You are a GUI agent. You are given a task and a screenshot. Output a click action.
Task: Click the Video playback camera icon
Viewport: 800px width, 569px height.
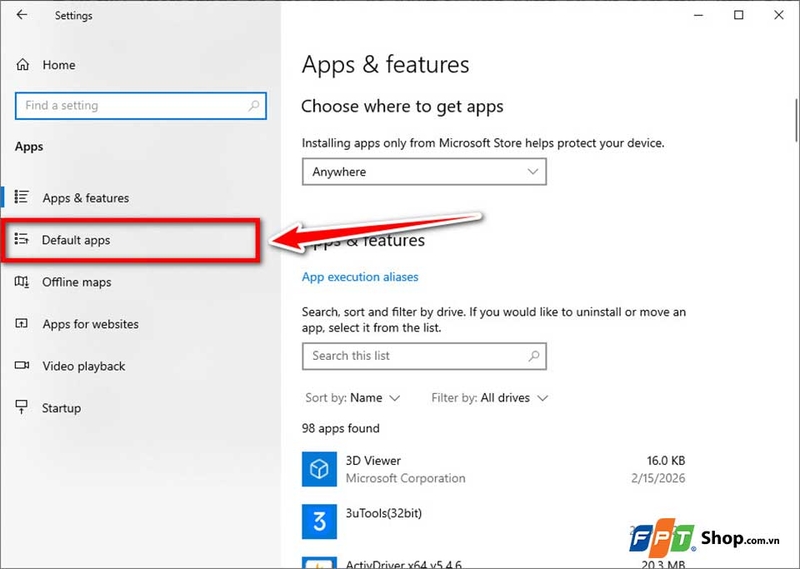pos(21,365)
